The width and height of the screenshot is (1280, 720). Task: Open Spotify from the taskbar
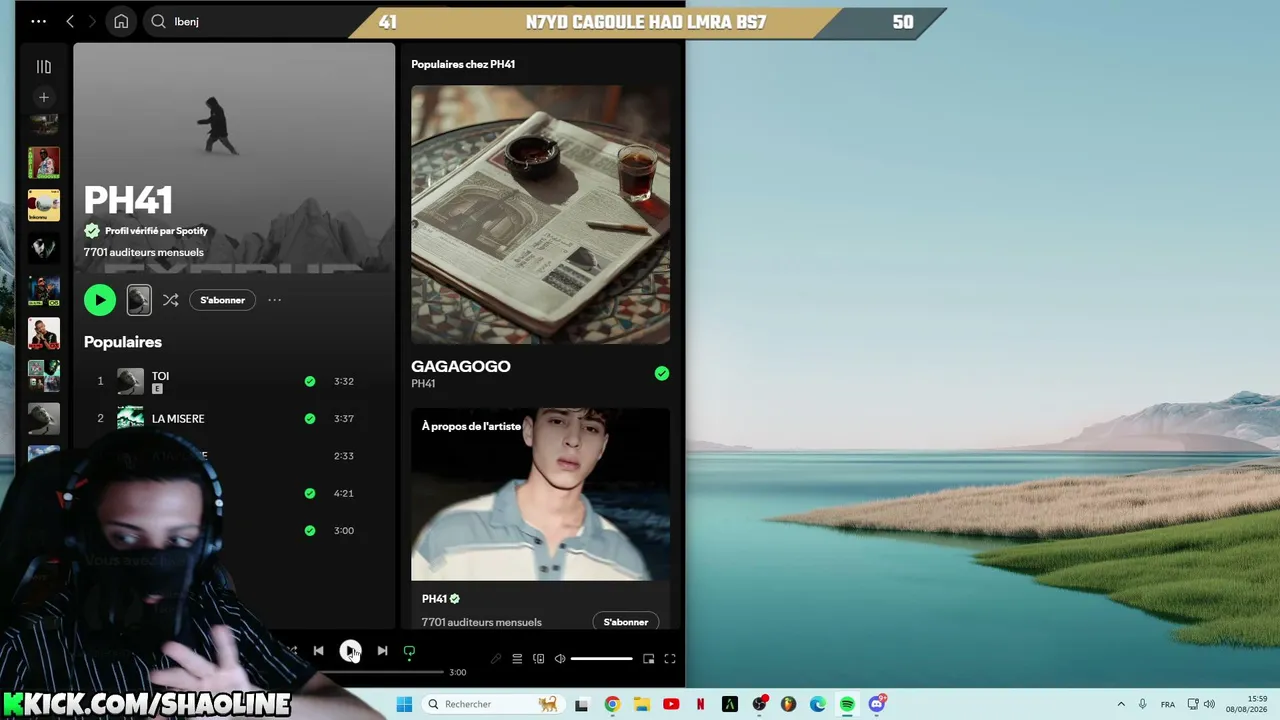tap(847, 704)
